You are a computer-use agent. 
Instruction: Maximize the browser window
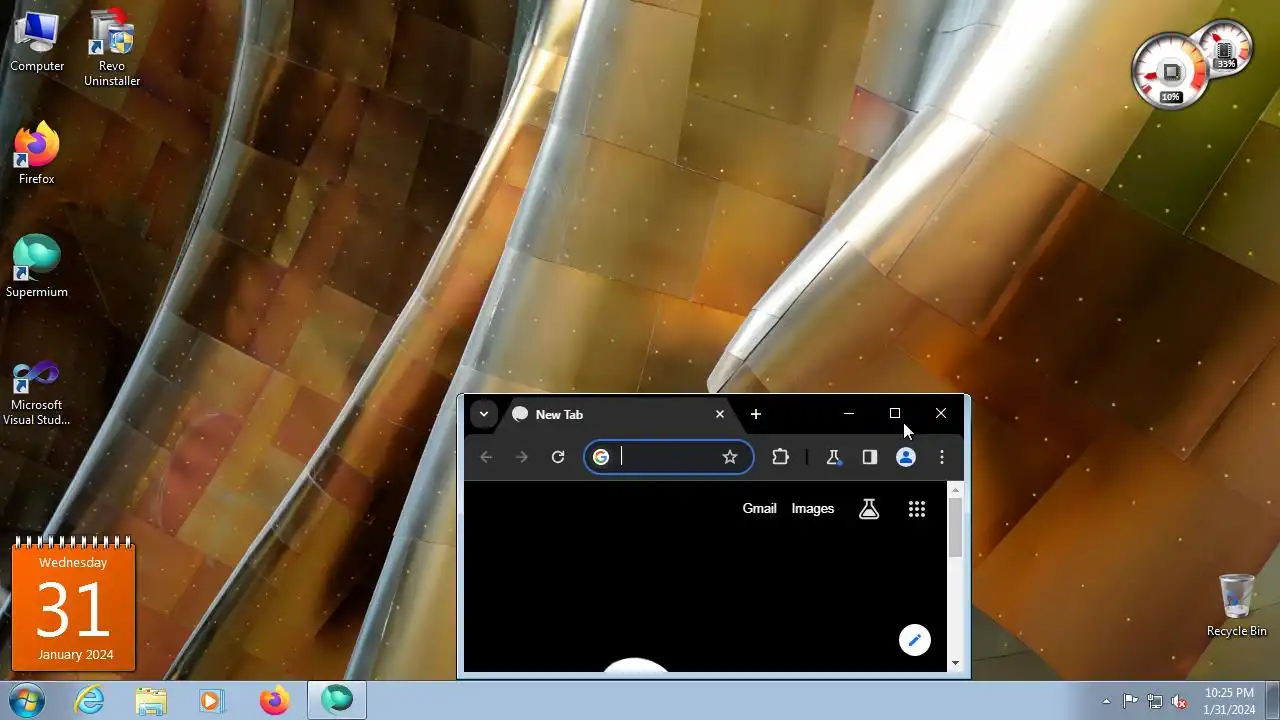coord(895,414)
